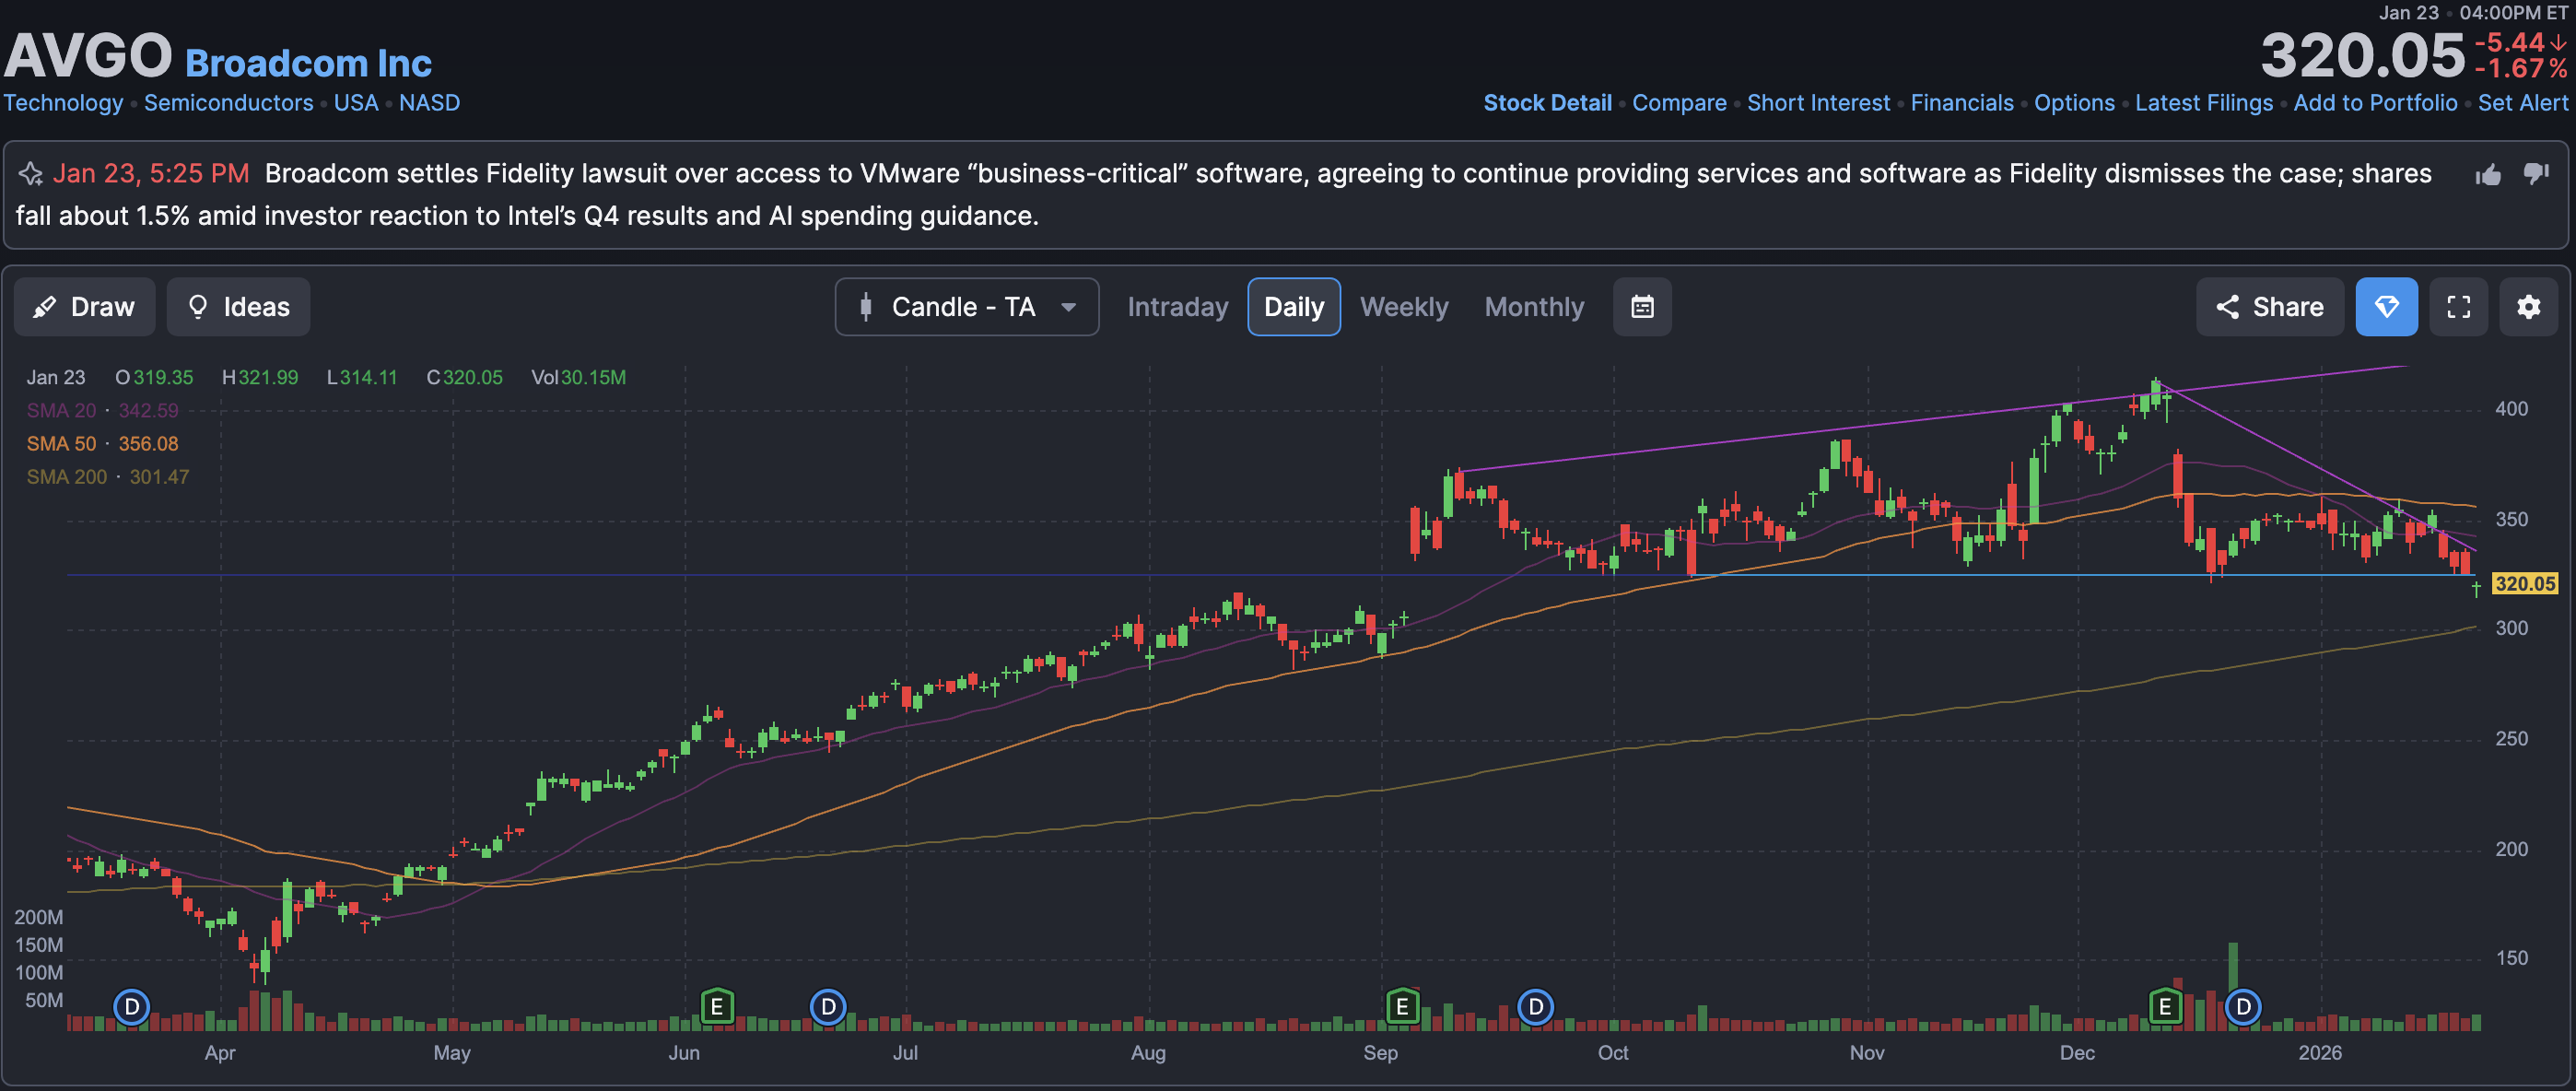Expand the Candle - TA chart type dropdown
Viewport: 2576px width, 1091px height.
tap(966, 307)
